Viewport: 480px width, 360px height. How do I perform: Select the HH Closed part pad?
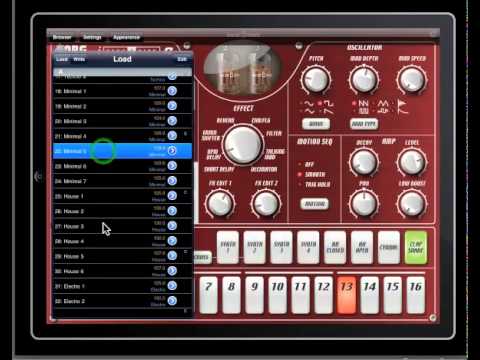click(x=335, y=247)
